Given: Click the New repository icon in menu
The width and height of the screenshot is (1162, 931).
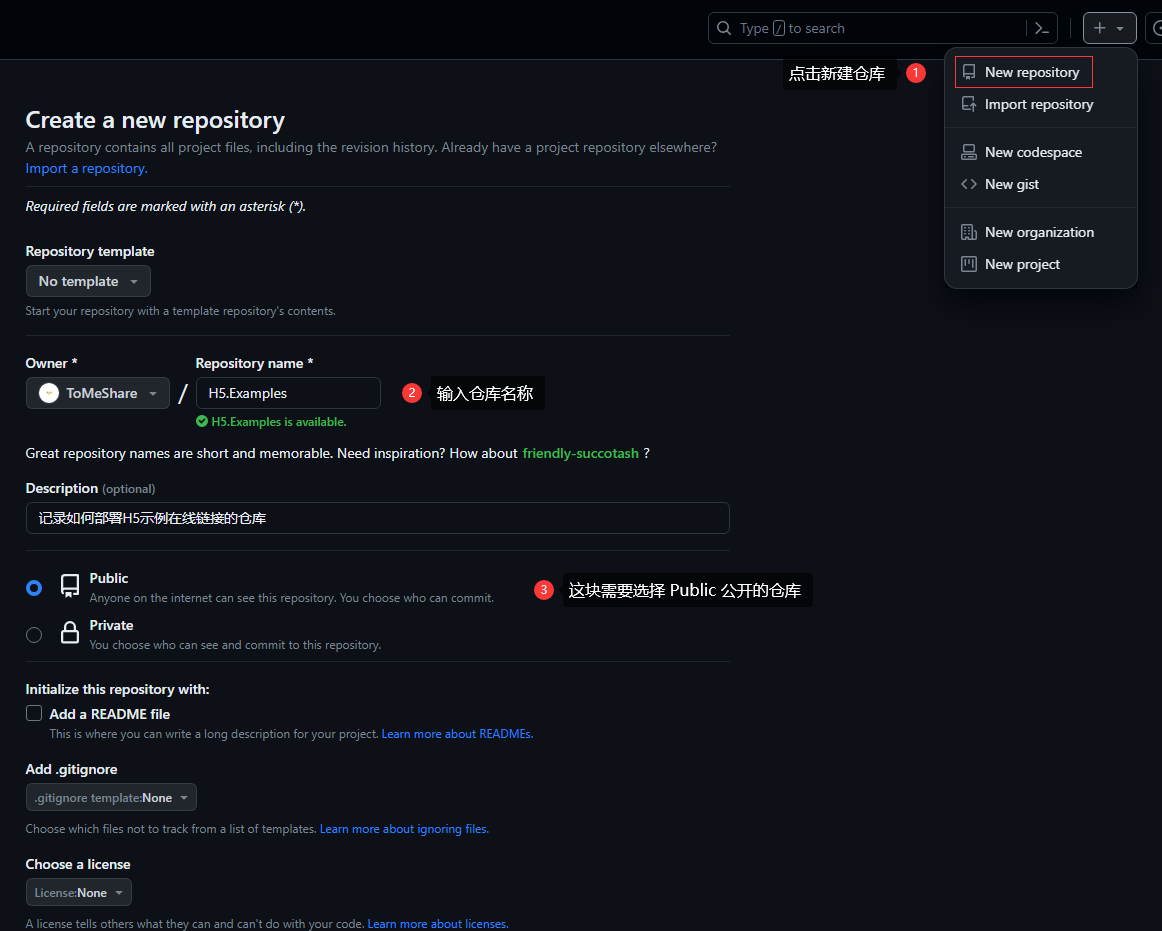Looking at the screenshot, I should point(969,72).
